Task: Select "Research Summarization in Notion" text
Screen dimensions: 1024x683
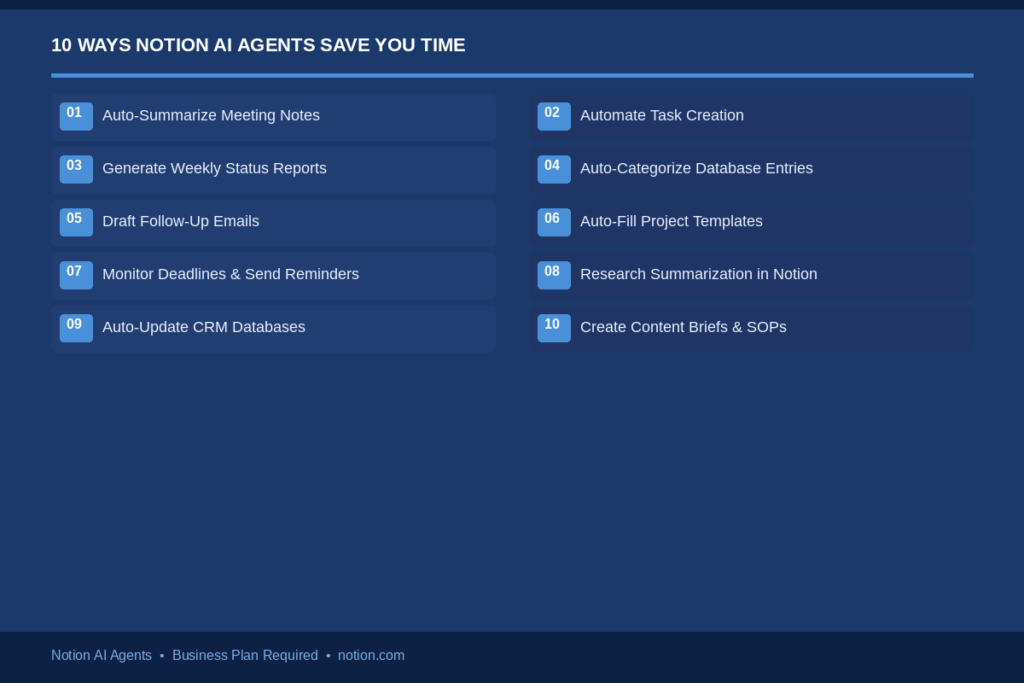Action: (699, 274)
